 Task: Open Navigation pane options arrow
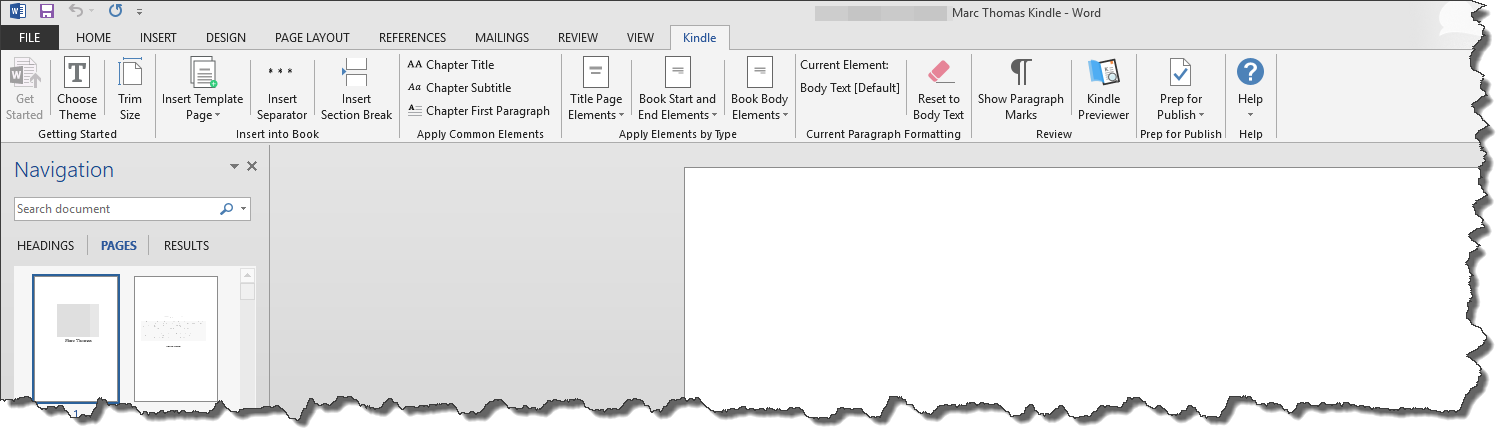pos(234,167)
